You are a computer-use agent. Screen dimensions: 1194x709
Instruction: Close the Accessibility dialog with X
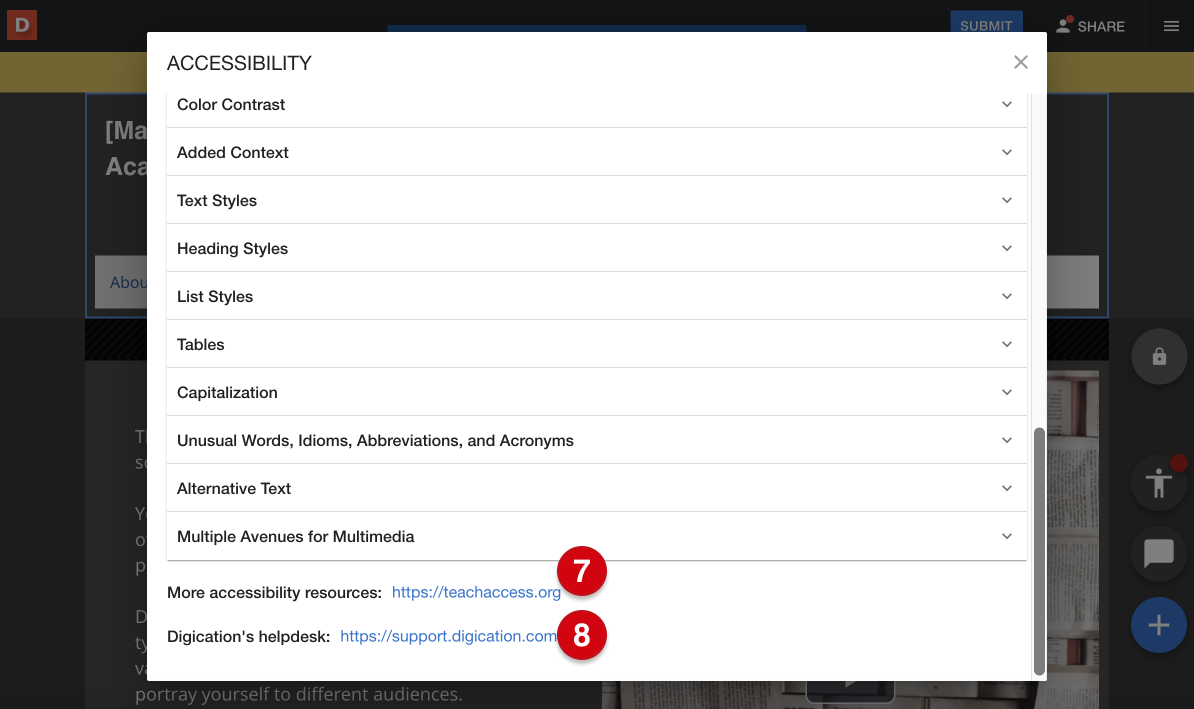pos(1020,62)
